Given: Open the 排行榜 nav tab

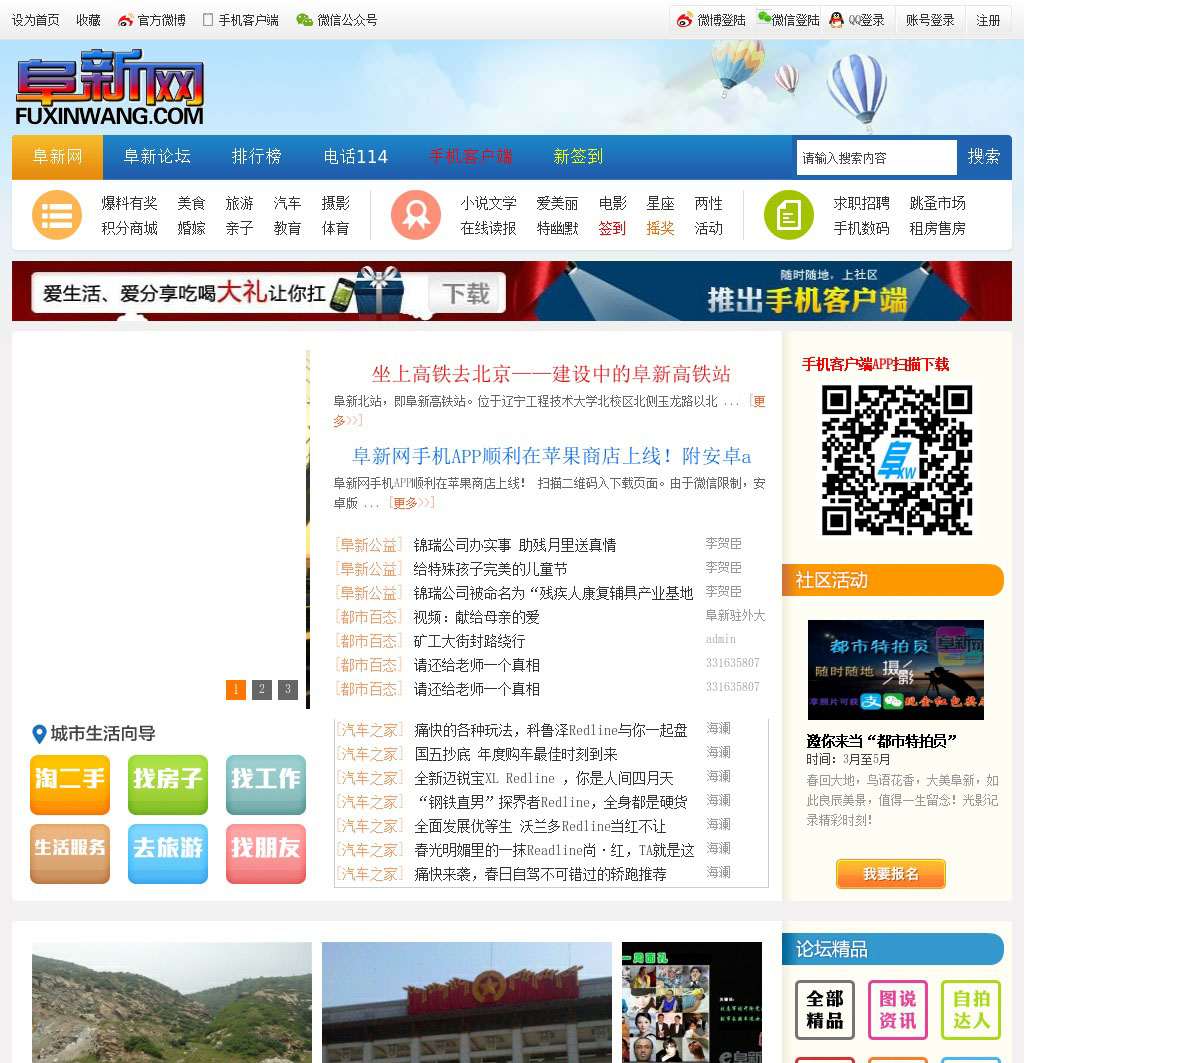Looking at the screenshot, I should click(x=257, y=157).
